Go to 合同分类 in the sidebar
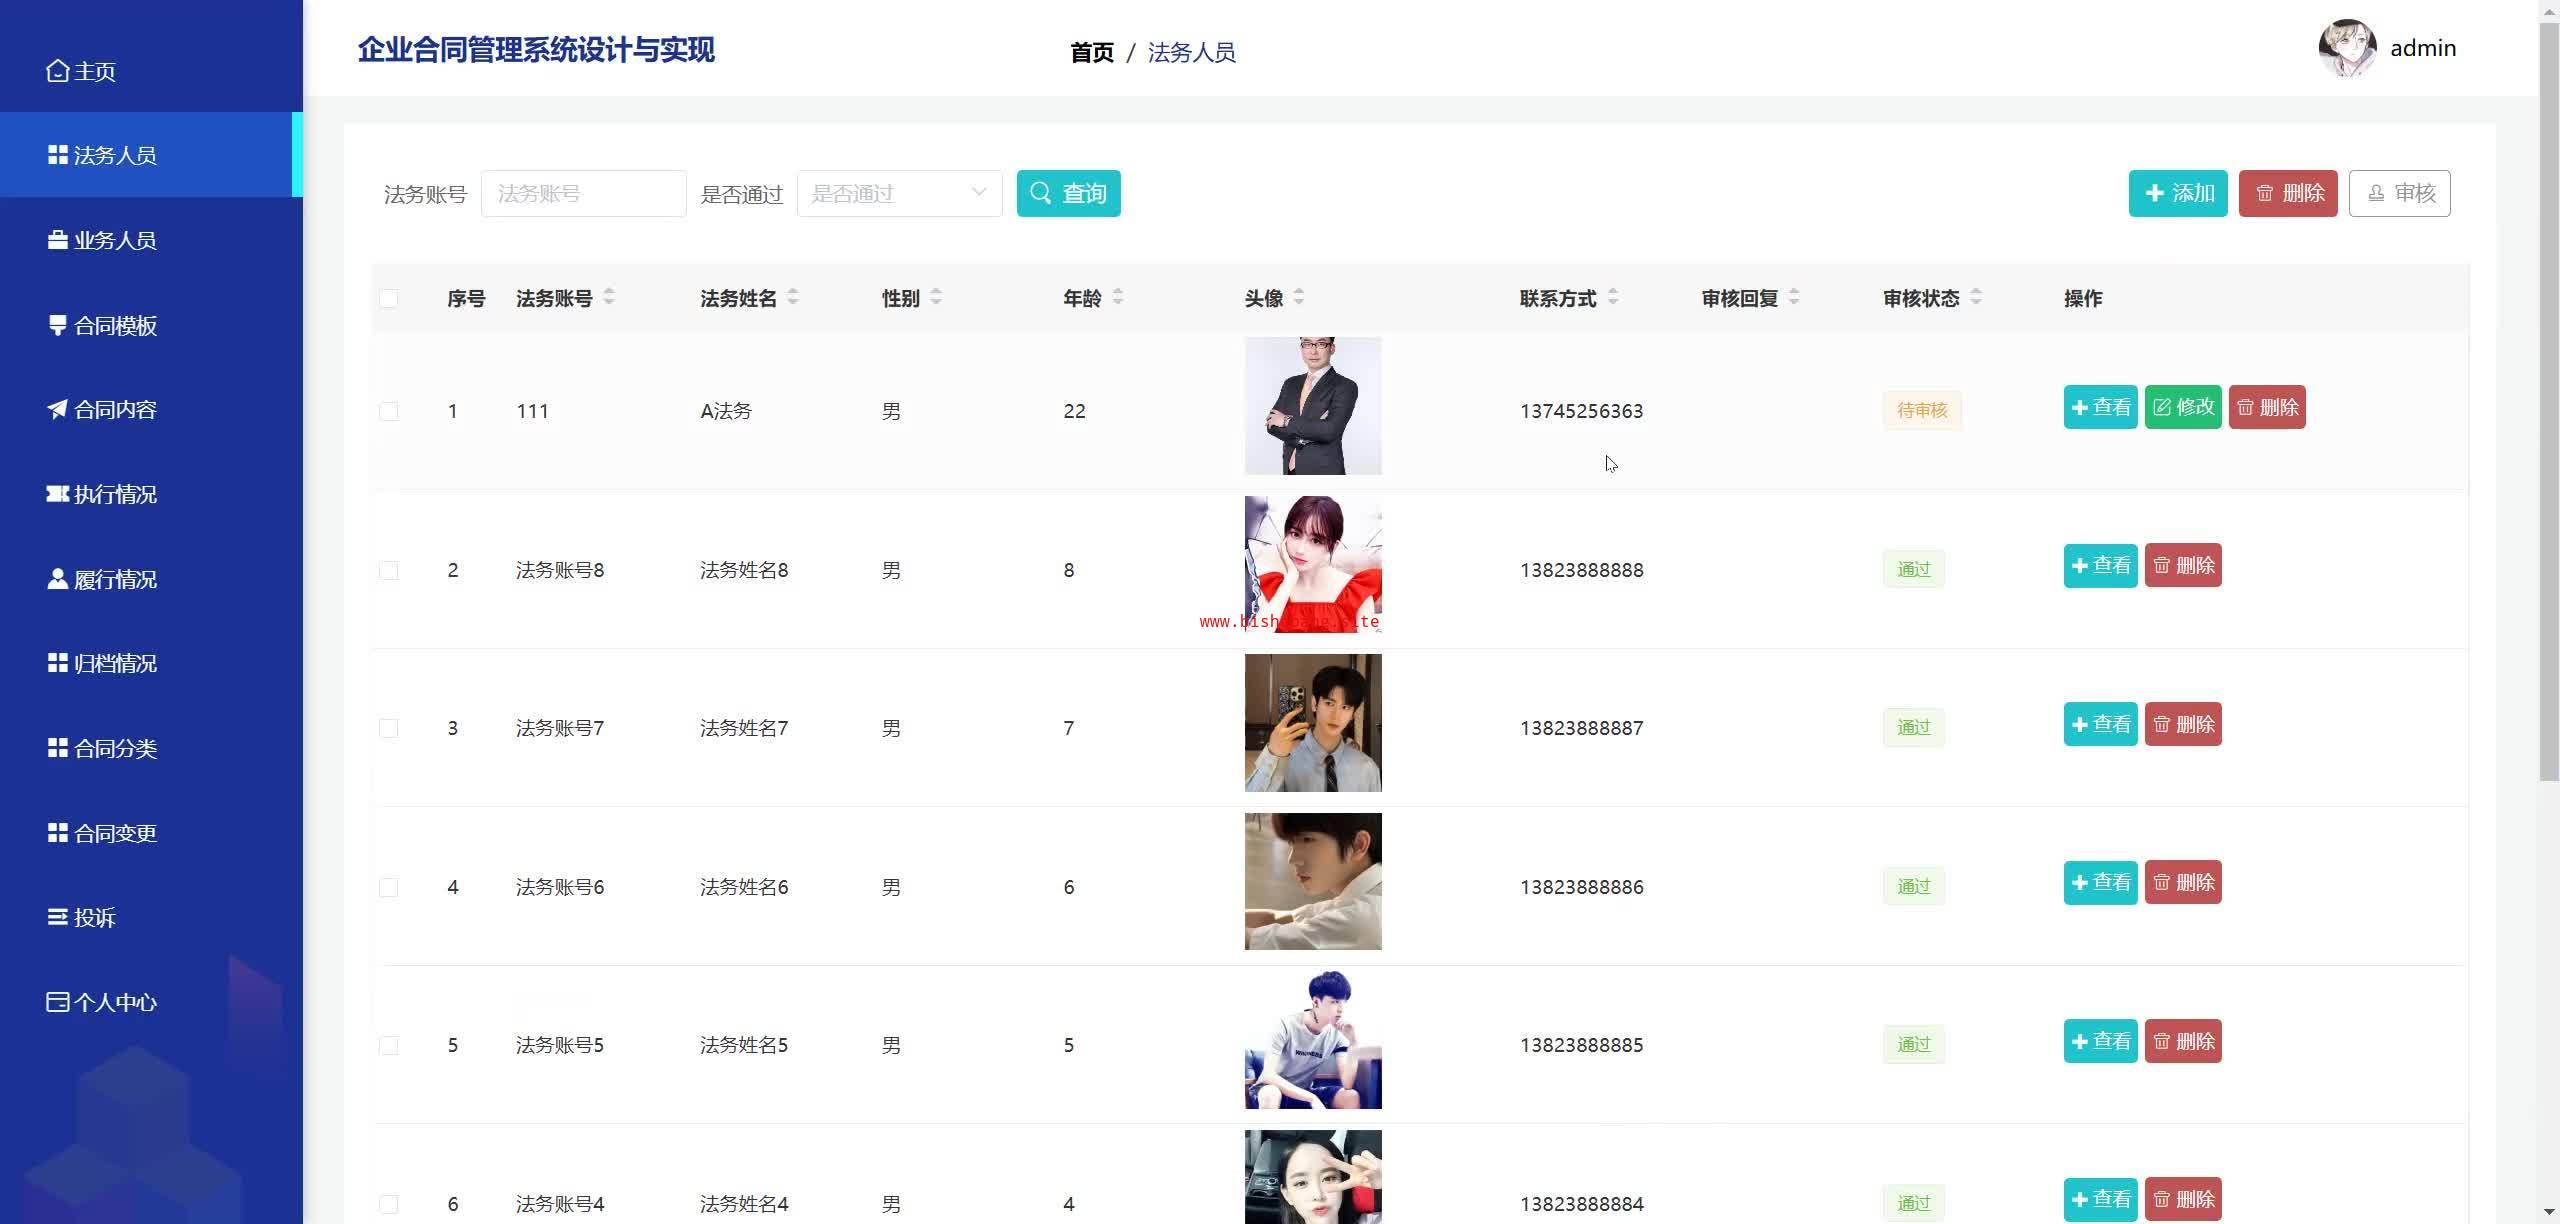Screen dimensions: 2560x1224 (114, 748)
